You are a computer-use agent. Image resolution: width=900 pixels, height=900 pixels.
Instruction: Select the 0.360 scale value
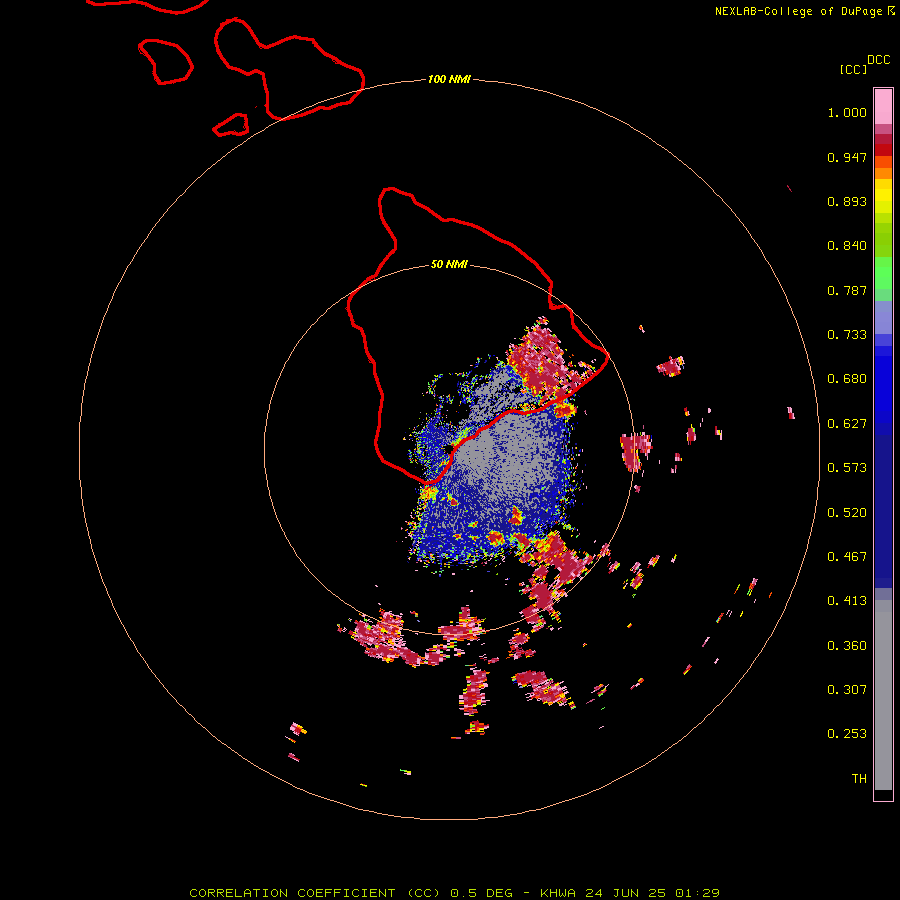point(847,646)
